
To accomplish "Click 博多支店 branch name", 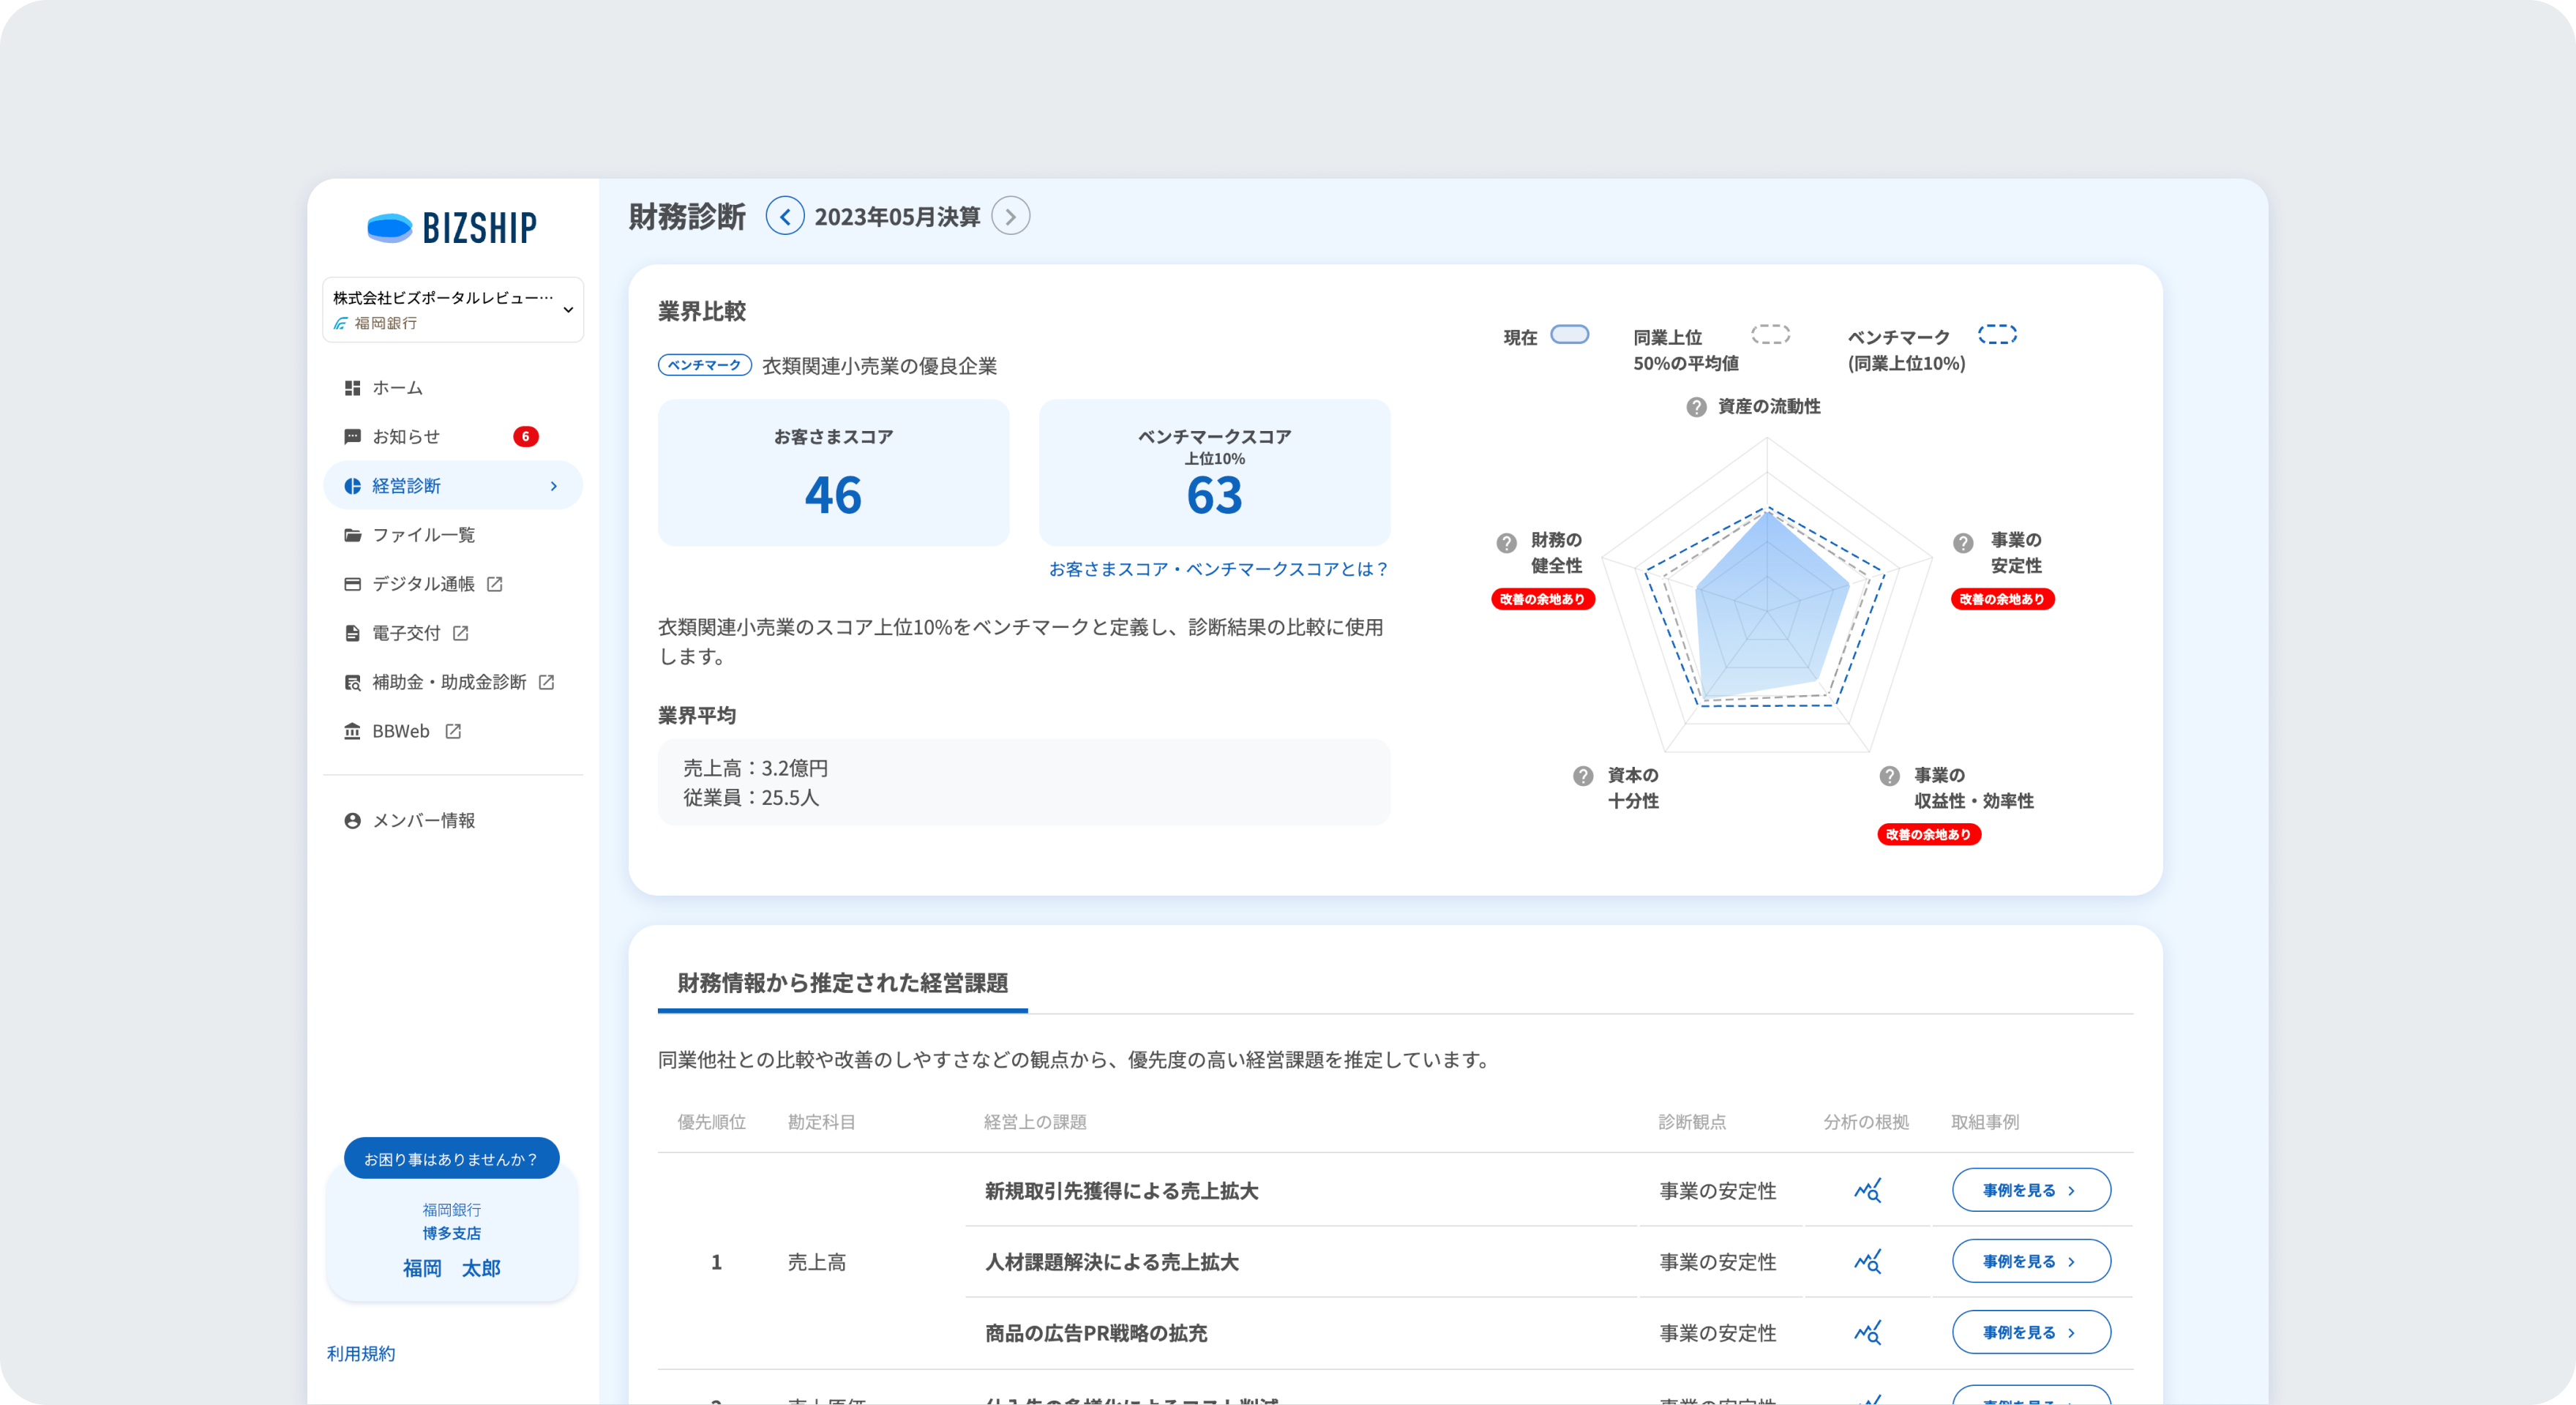I will (x=451, y=1233).
